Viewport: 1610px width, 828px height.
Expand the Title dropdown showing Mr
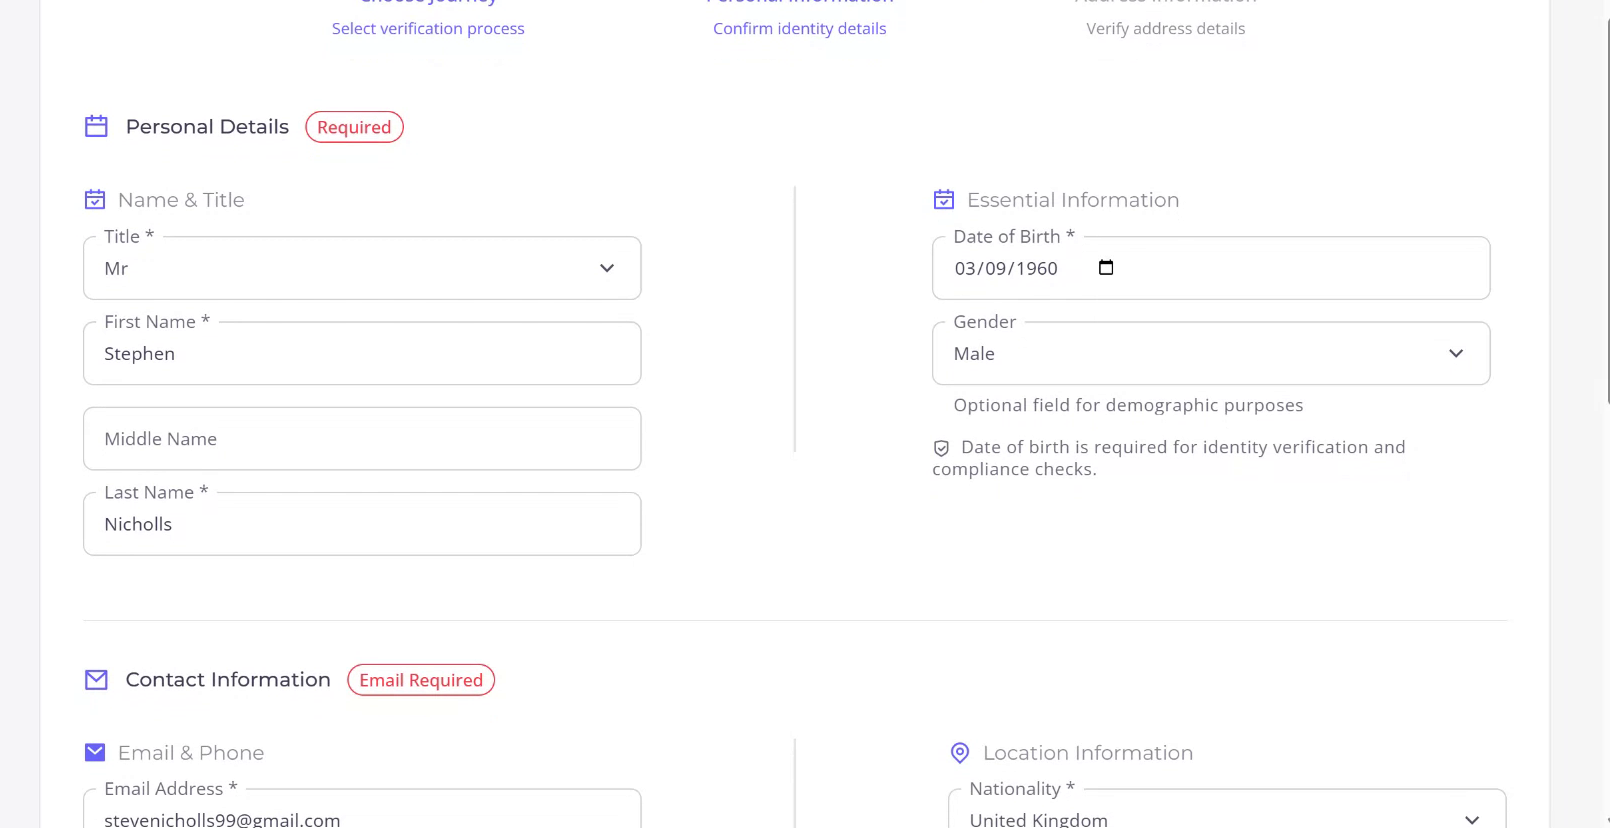(x=362, y=268)
